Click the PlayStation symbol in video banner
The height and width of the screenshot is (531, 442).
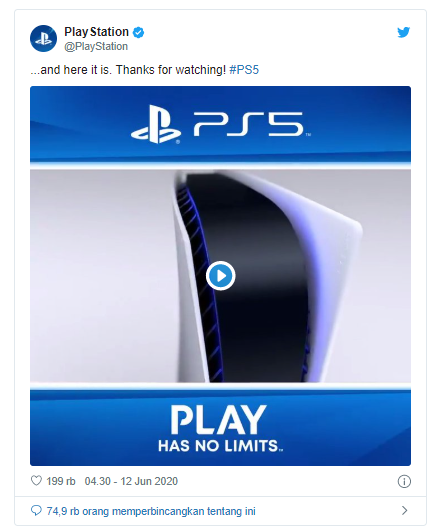point(156,124)
